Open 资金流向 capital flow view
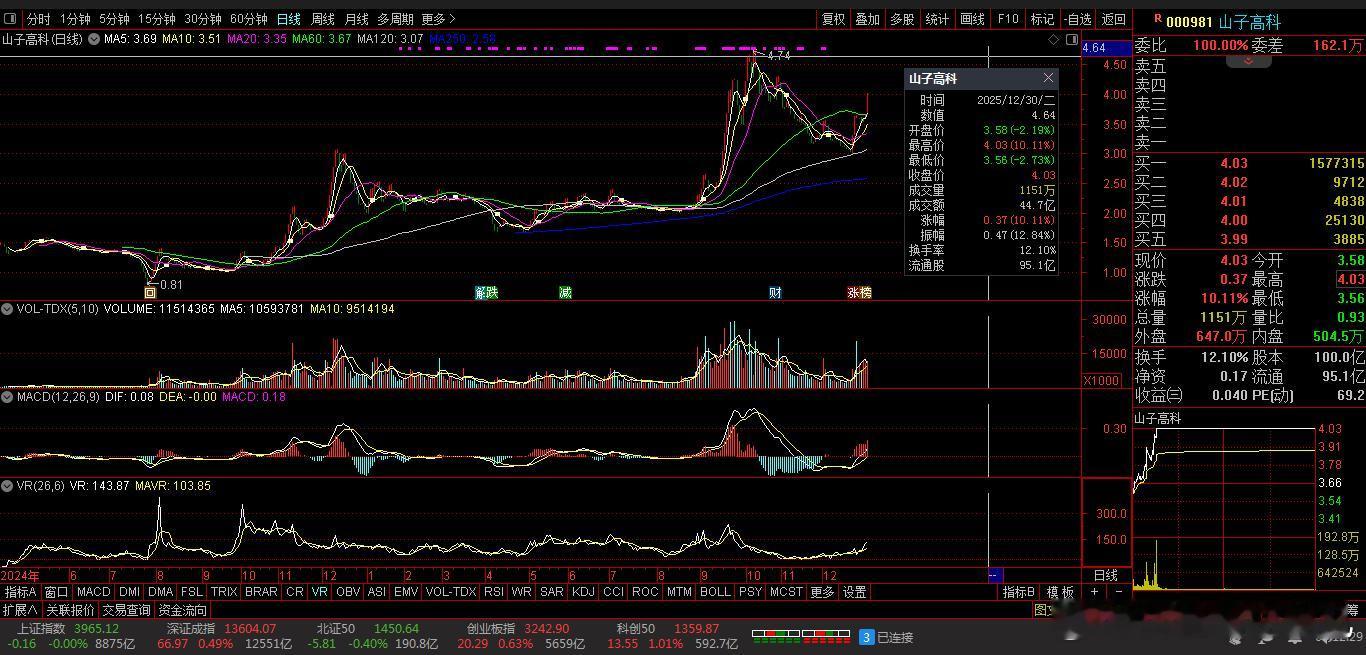The image size is (1366, 655). point(182,610)
